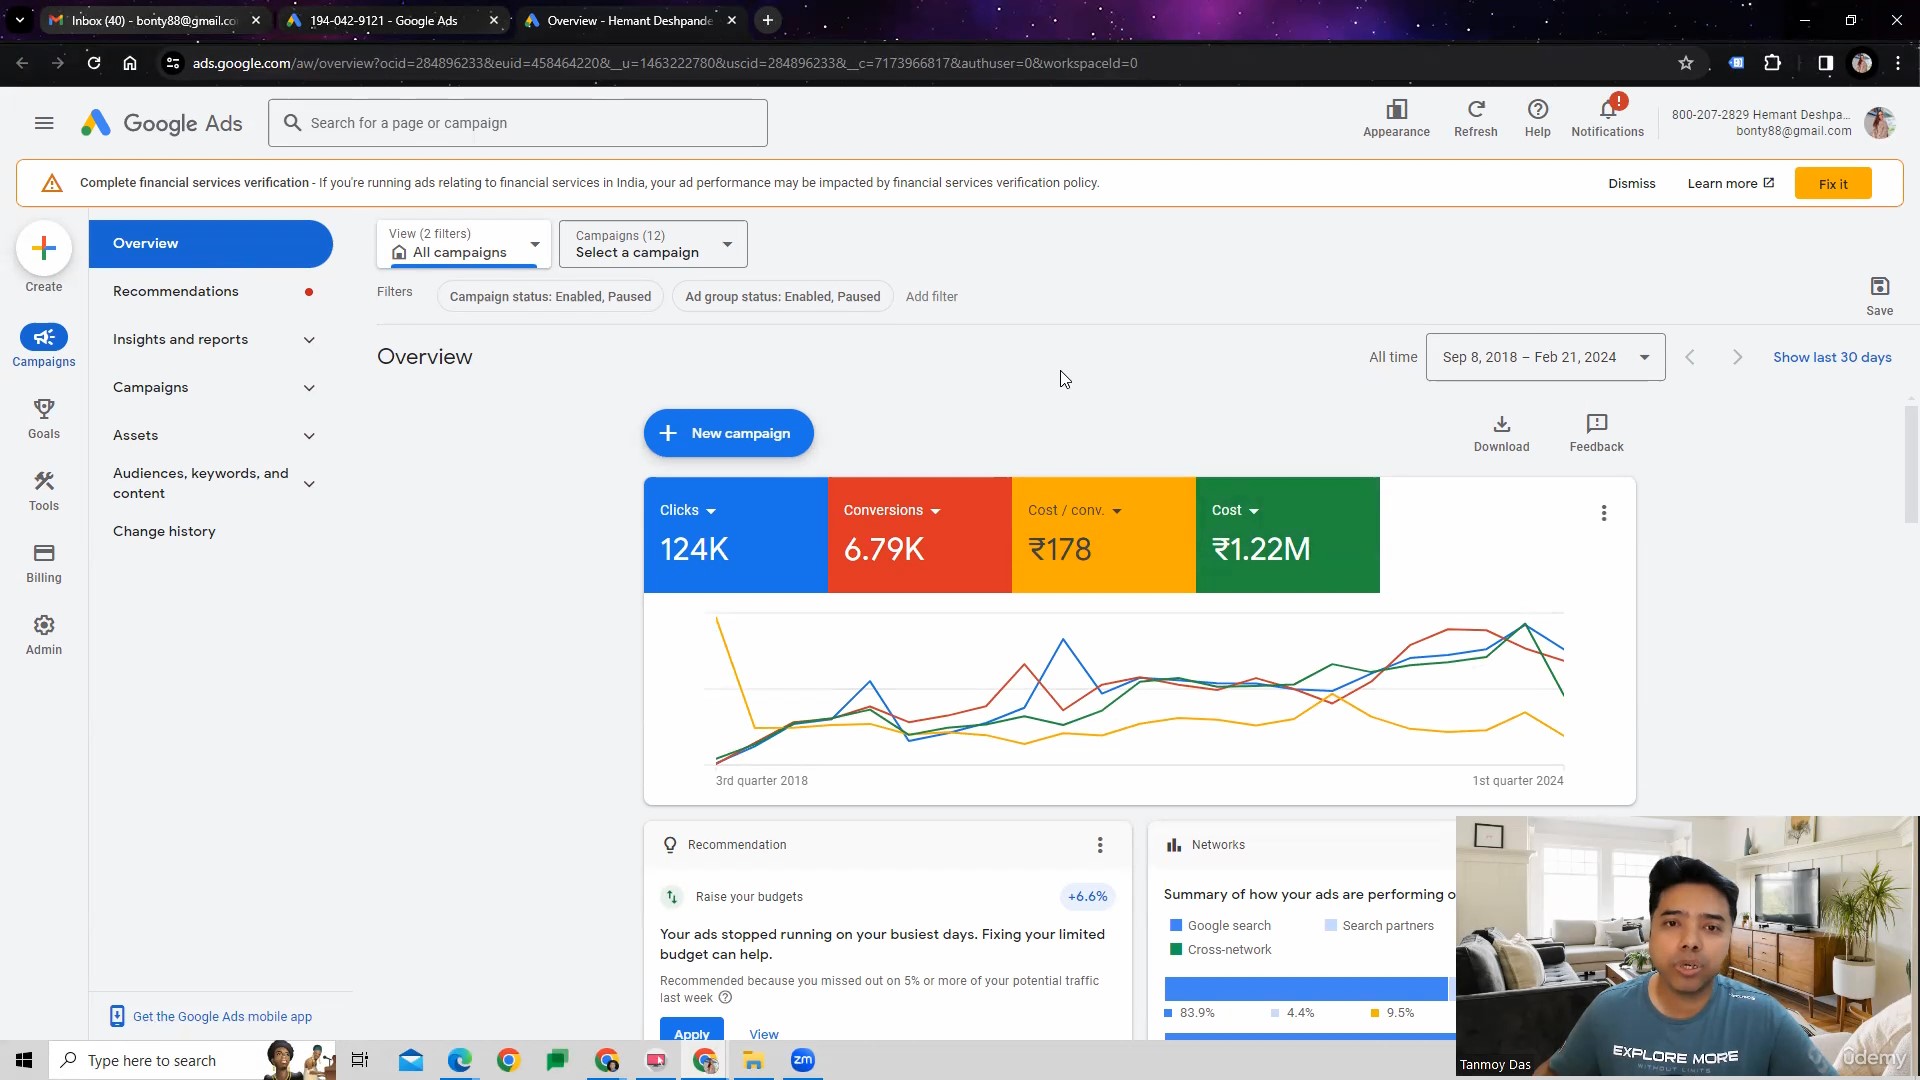Click the Search partners legend swatch

coord(1331,926)
